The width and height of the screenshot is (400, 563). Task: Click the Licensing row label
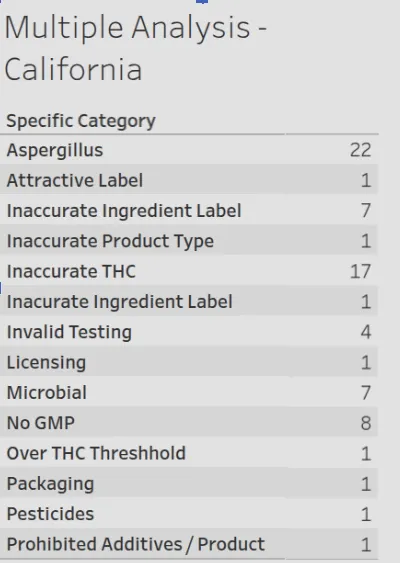[46, 362]
